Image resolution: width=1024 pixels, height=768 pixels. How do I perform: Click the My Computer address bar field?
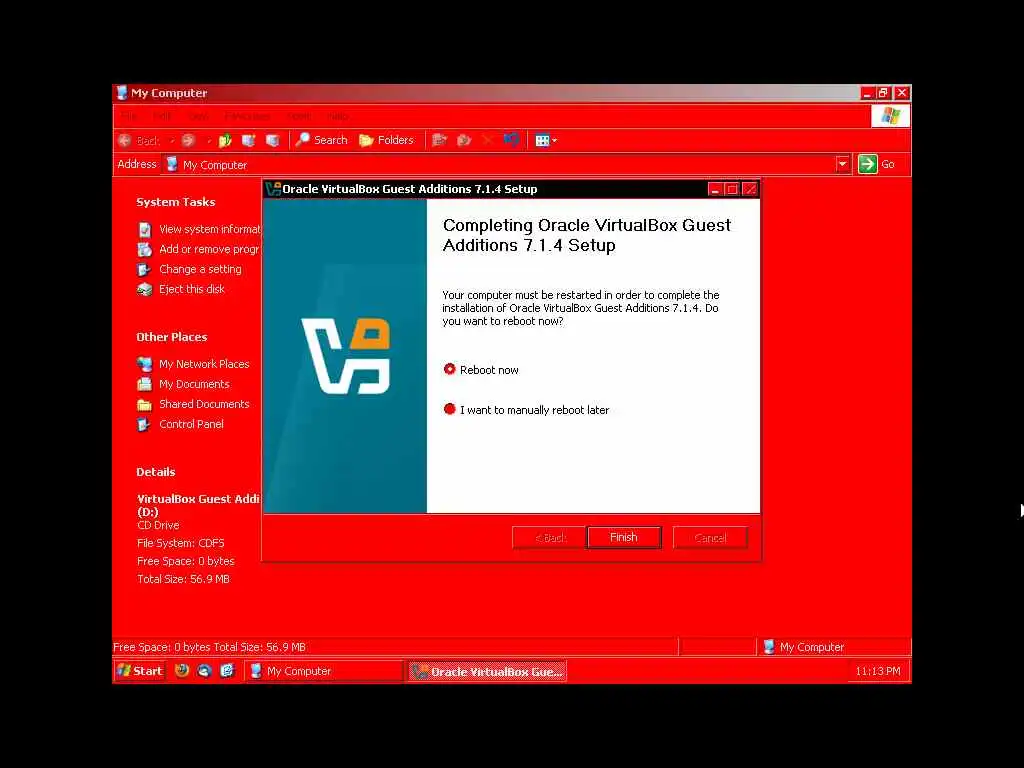click(x=500, y=165)
